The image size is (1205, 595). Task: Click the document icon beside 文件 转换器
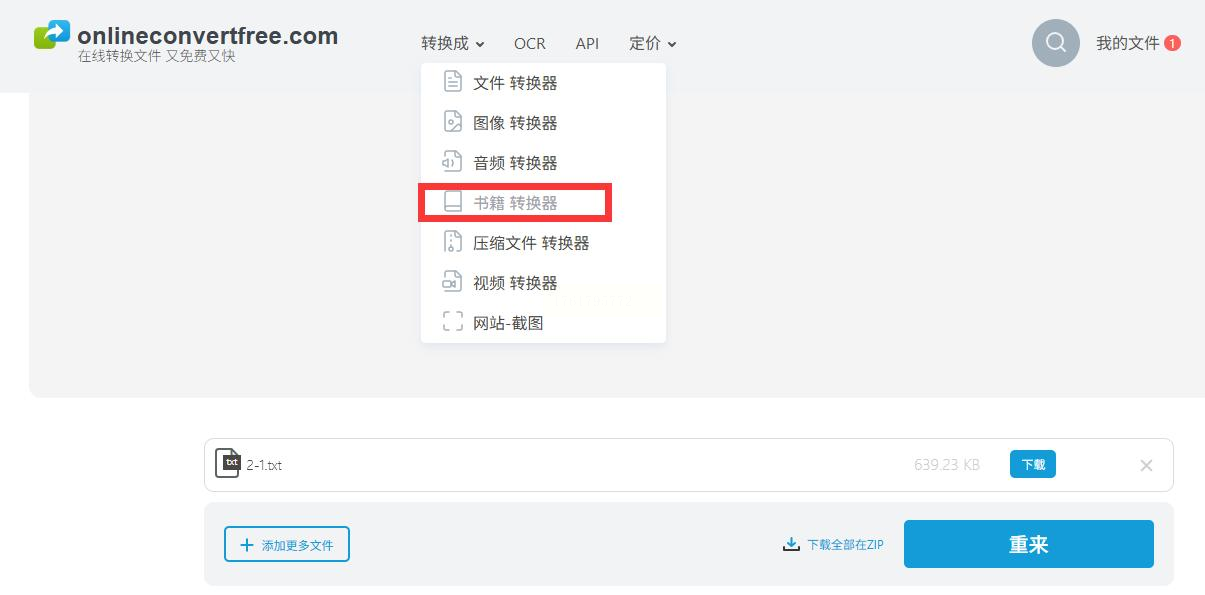[x=453, y=82]
